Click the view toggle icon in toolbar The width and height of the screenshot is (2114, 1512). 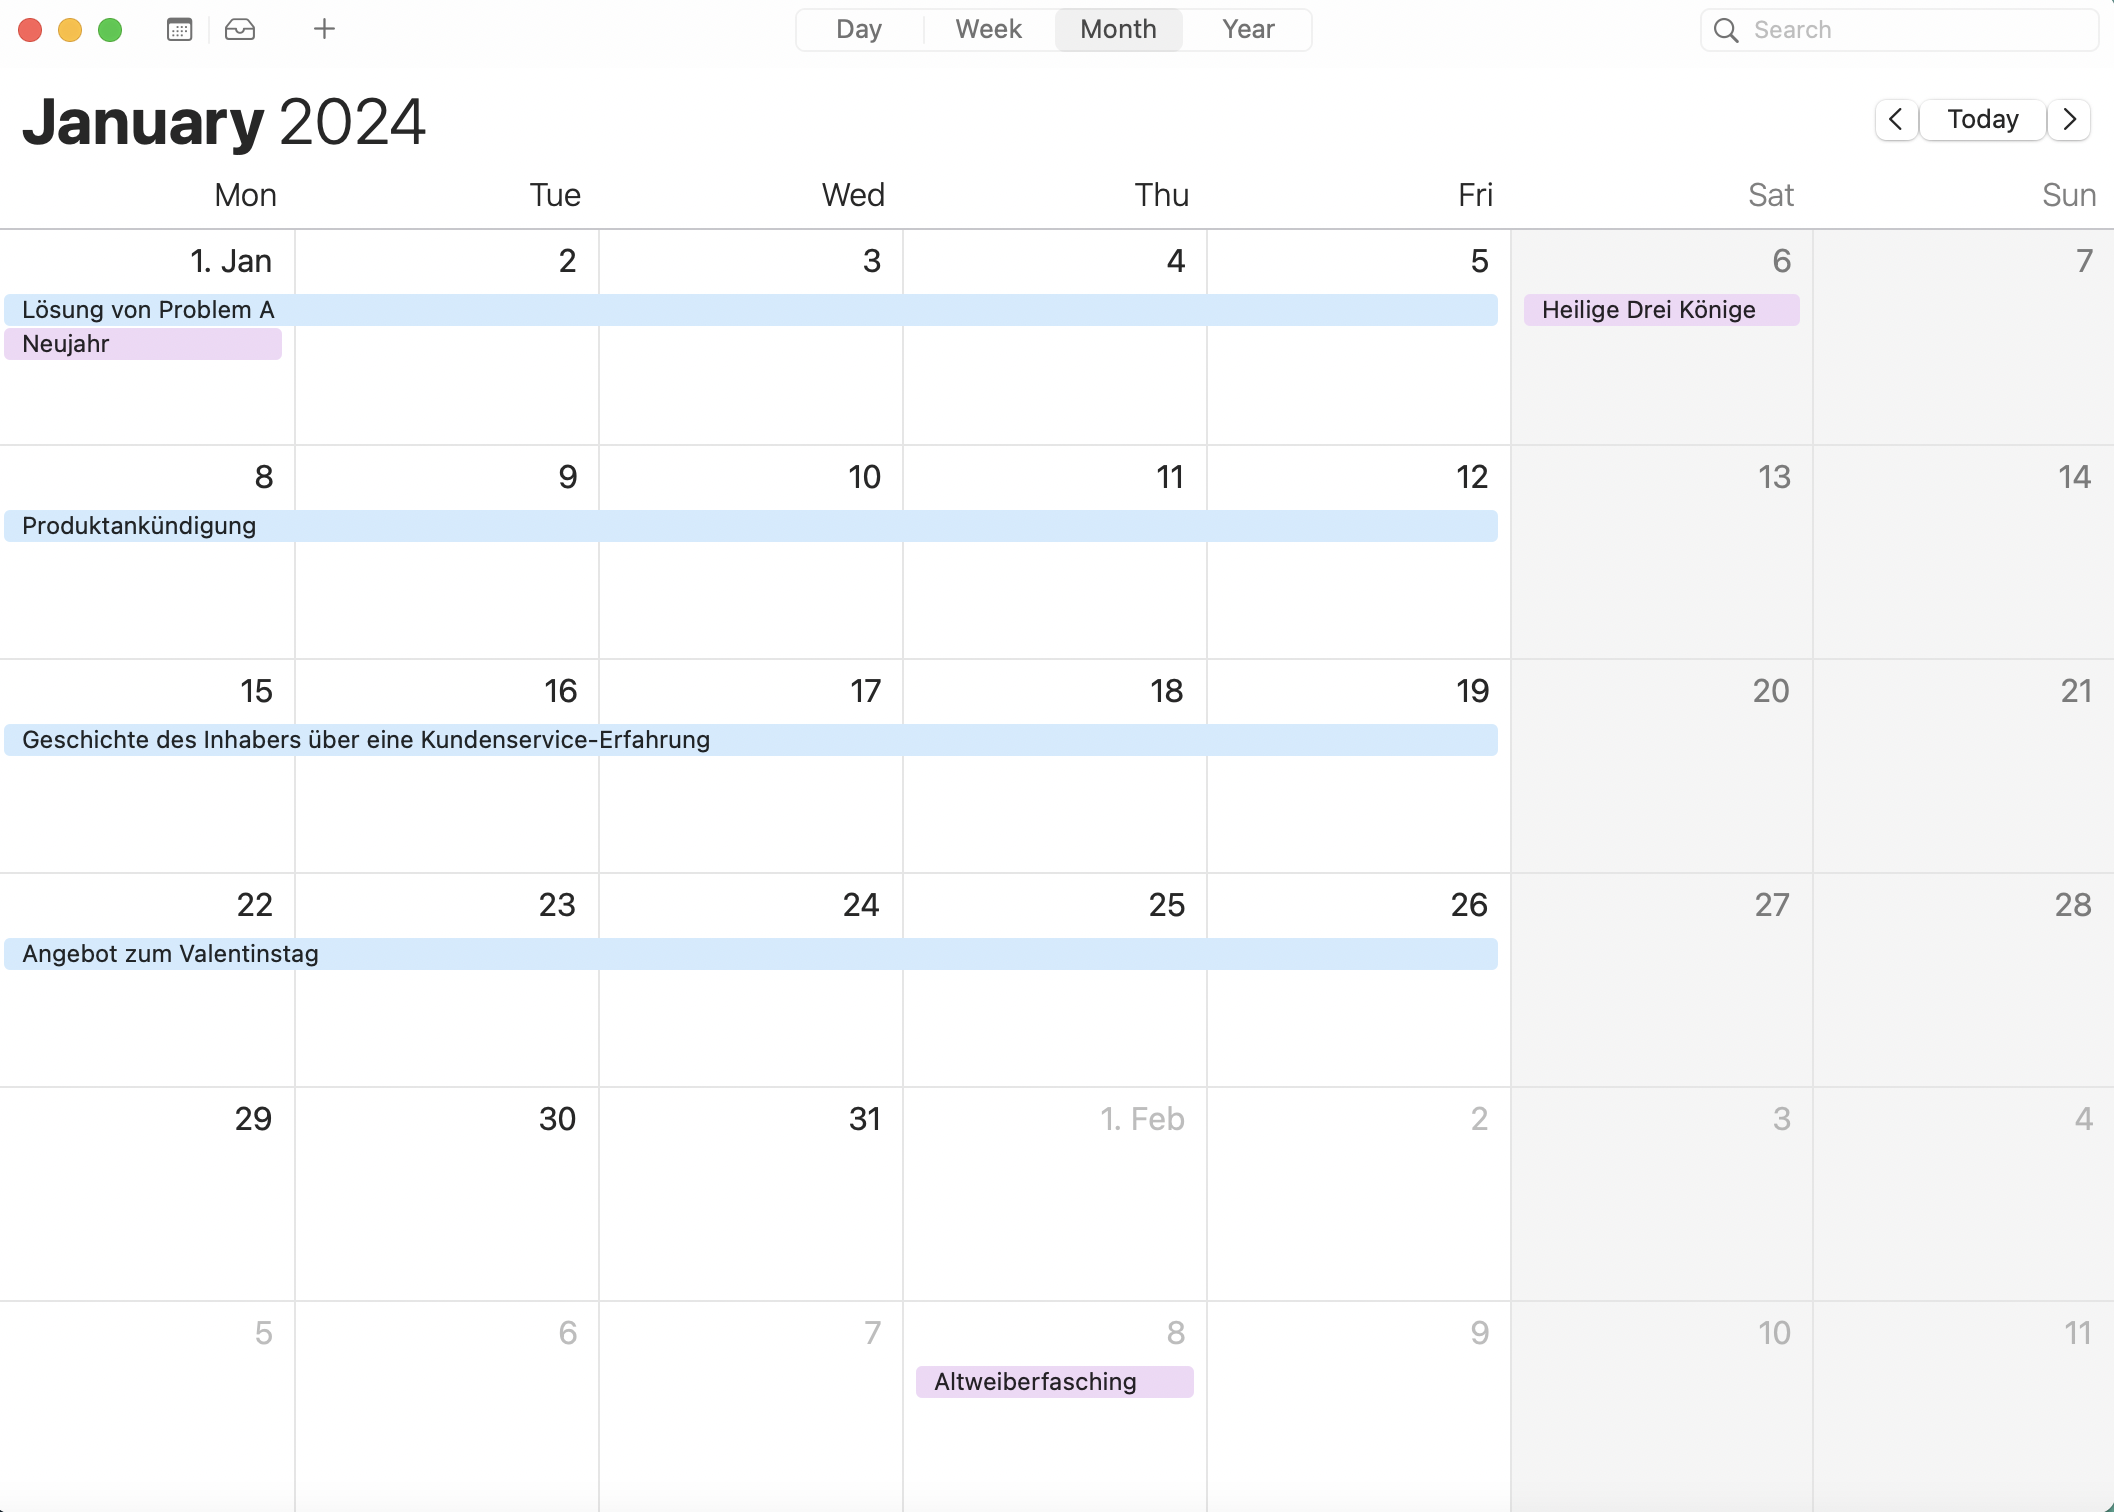(177, 29)
